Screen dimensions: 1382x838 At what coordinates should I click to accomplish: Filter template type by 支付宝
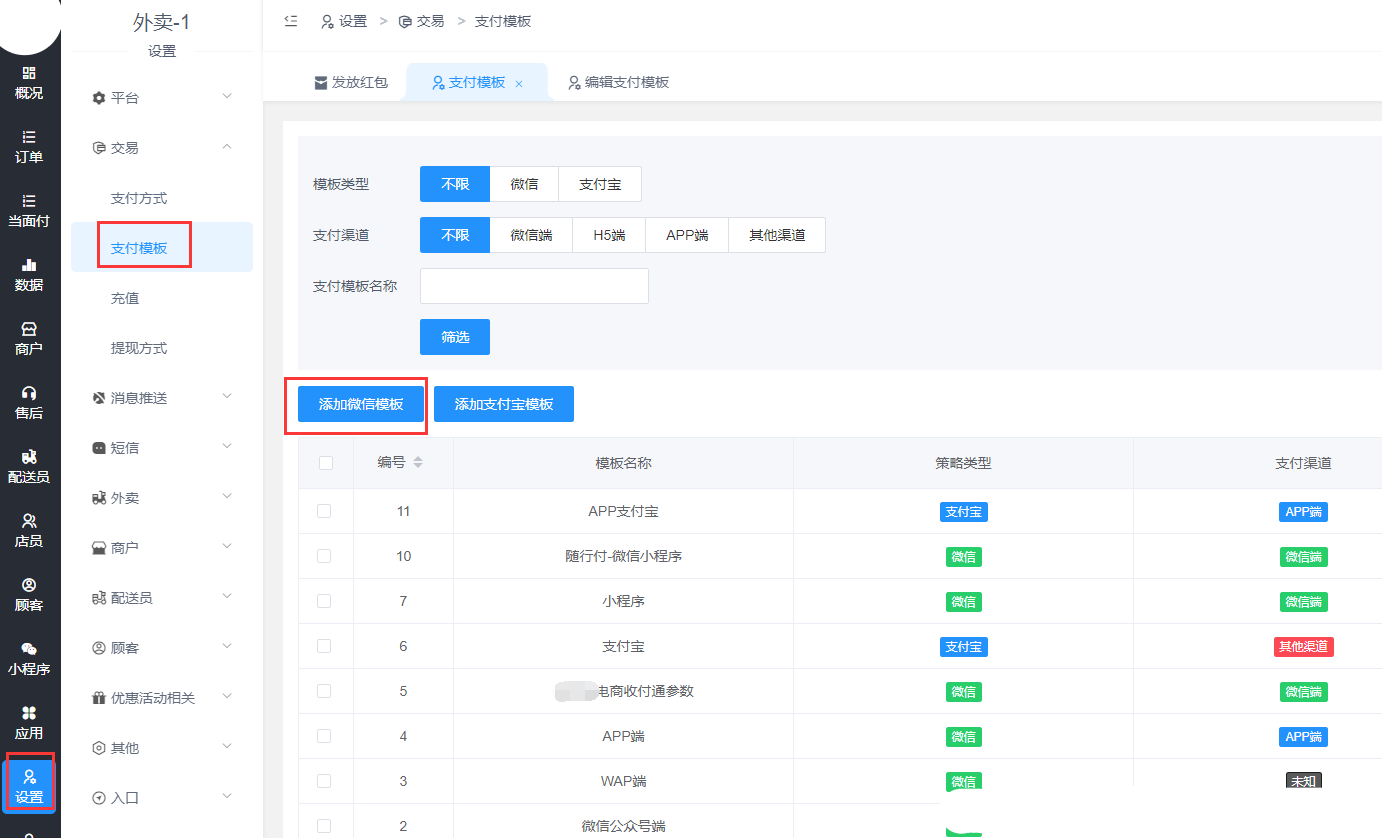click(x=600, y=184)
